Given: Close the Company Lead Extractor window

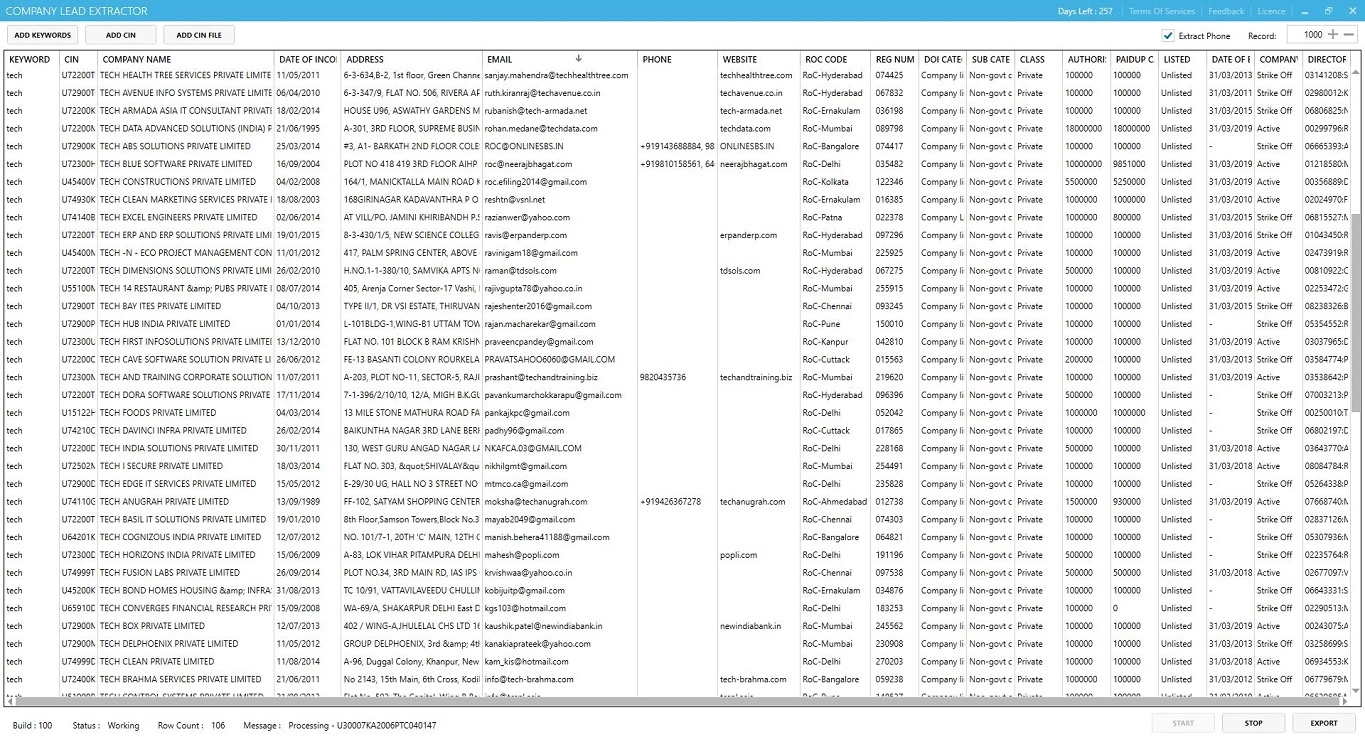Looking at the screenshot, I should pyautogui.click(x=1351, y=11).
